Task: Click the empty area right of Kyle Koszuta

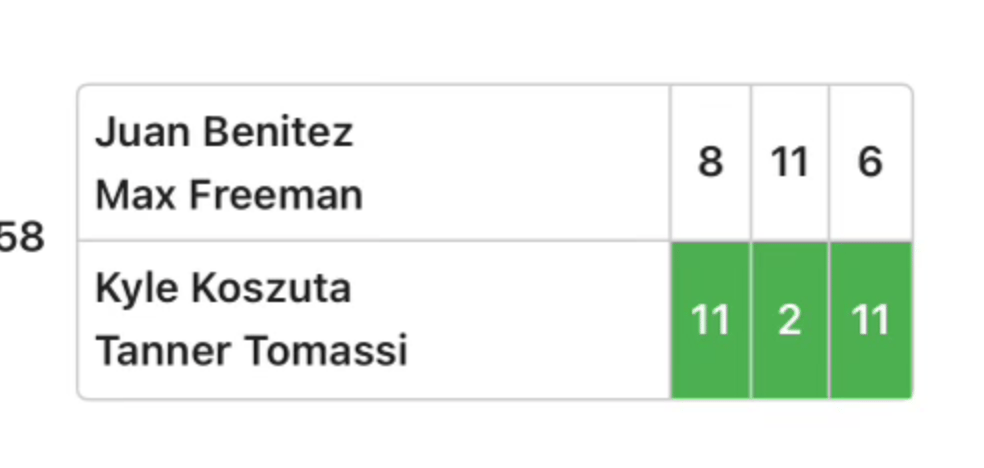Action: coord(510,289)
